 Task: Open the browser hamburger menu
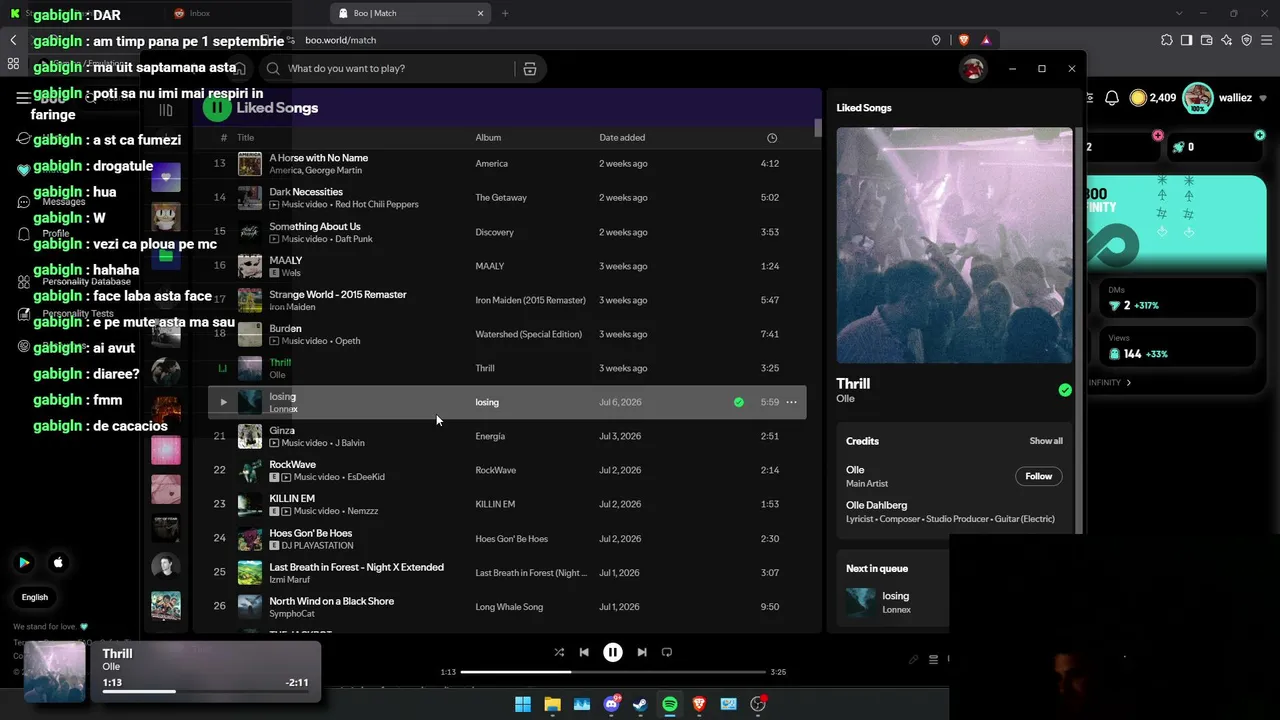[1265, 40]
